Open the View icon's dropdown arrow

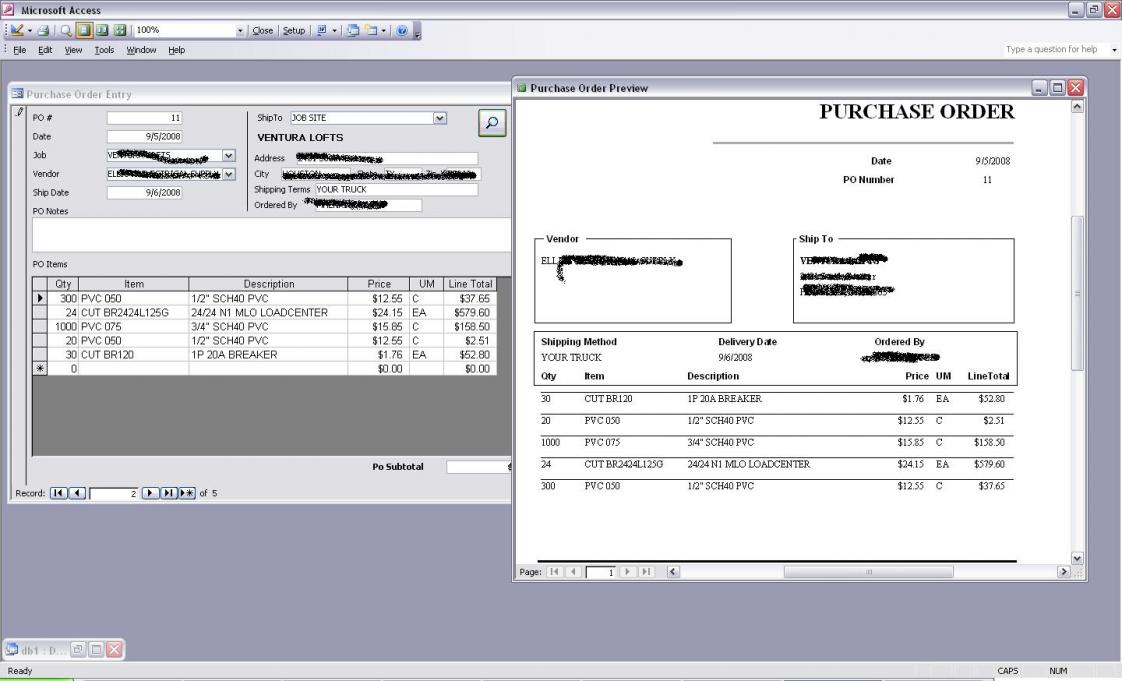click(29, 31)
